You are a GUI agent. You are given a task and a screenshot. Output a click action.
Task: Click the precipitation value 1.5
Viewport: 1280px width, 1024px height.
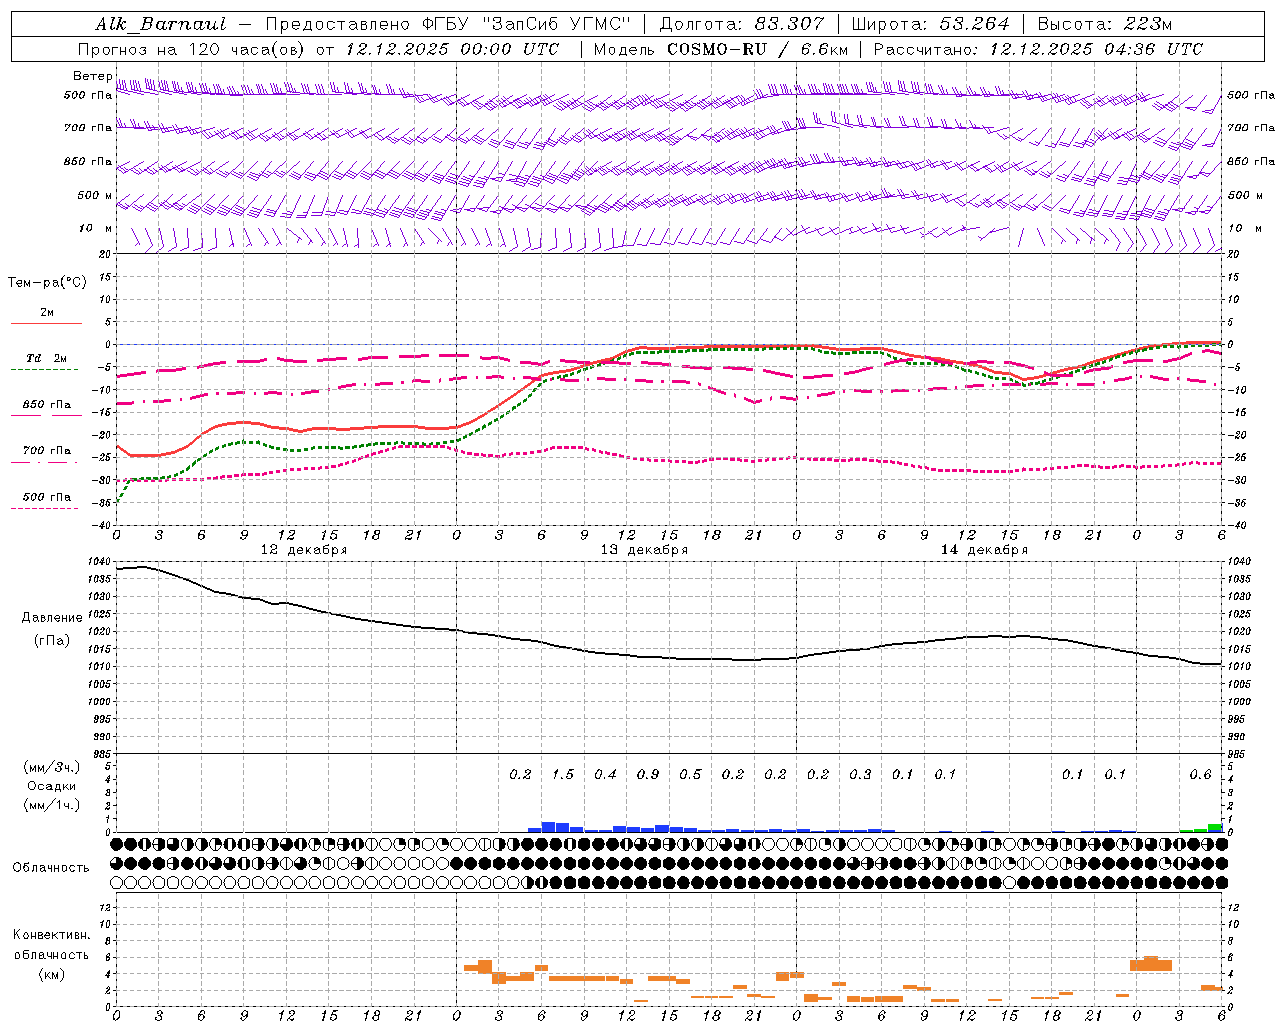click(563, 774)
